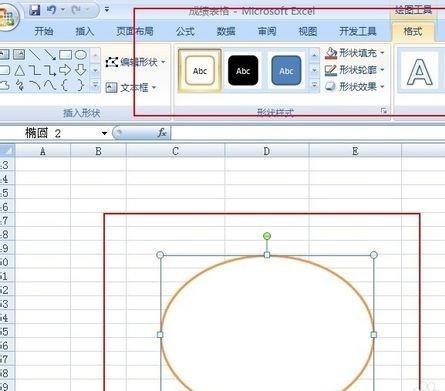The image size is (445, 391).
Task: Click the Undo arrow icon
Action: tap(51, 10)
